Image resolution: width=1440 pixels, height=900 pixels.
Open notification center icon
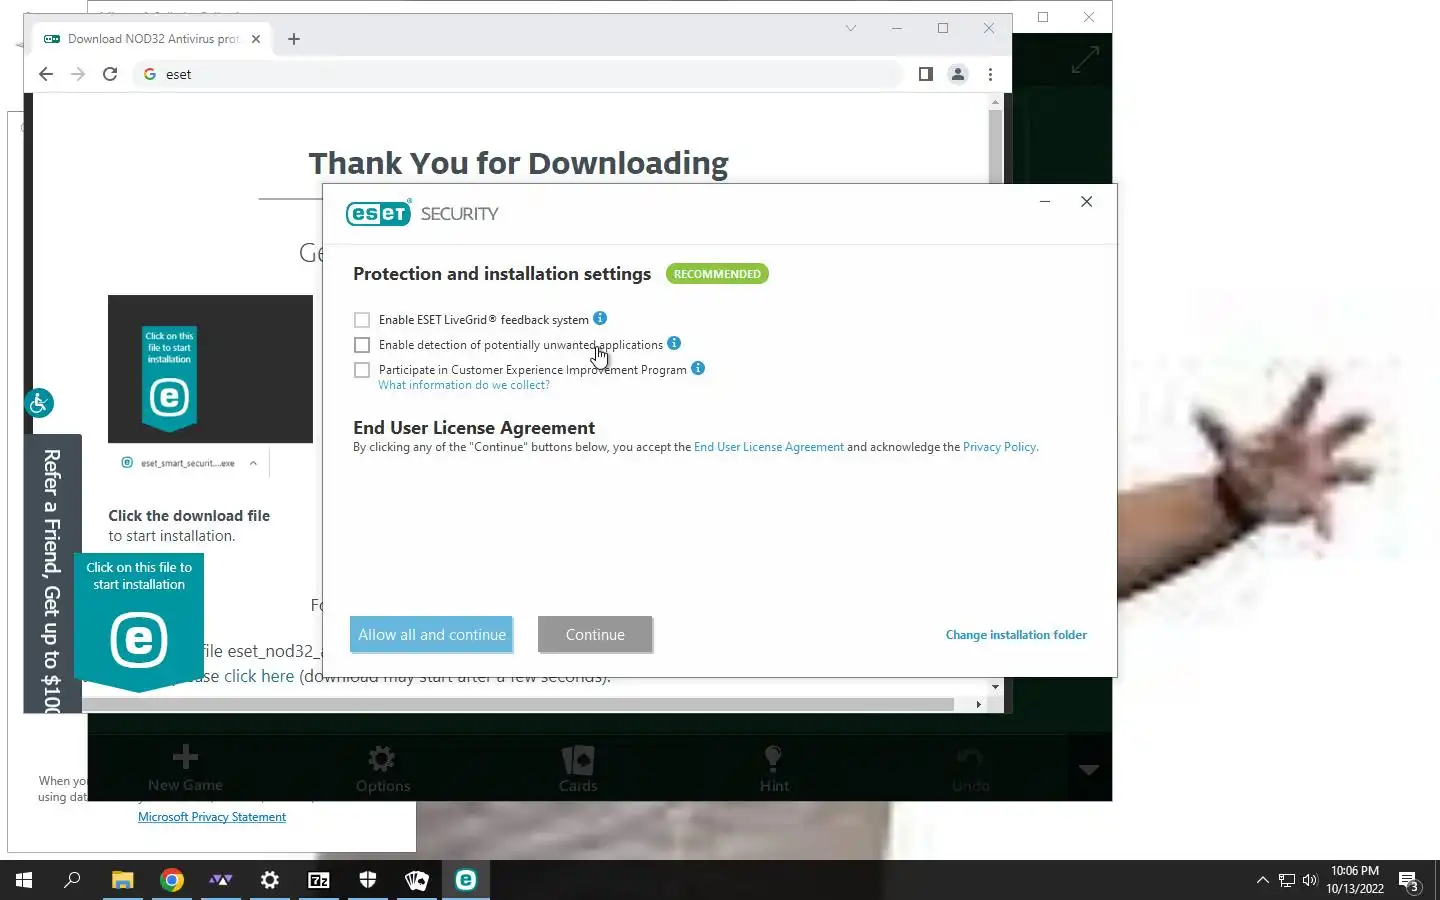coord(1409,881)
